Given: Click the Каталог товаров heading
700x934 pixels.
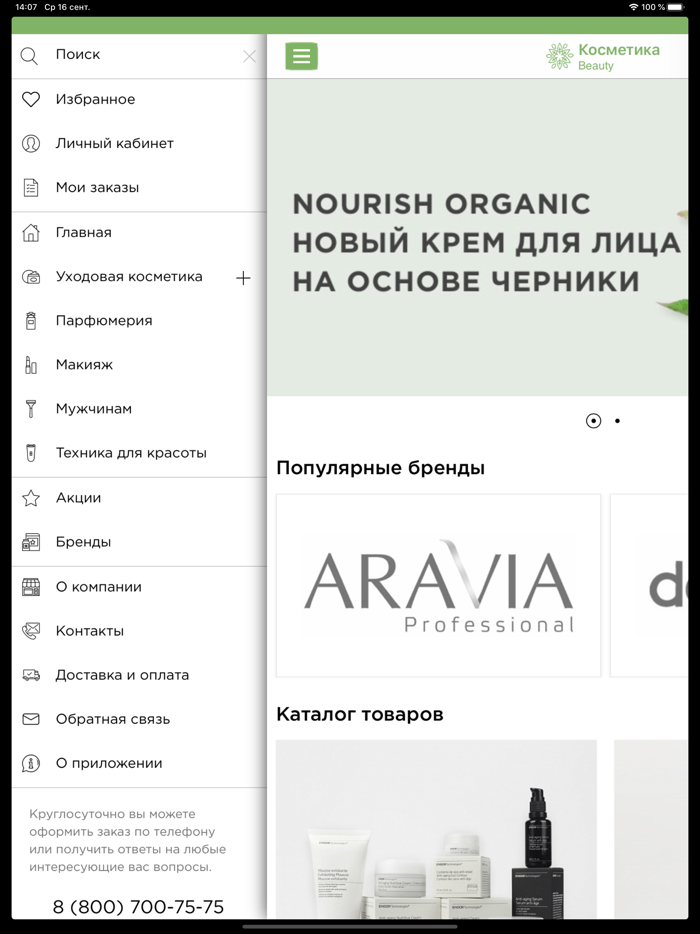Looking at the screenshot, I should click(360, 714).
